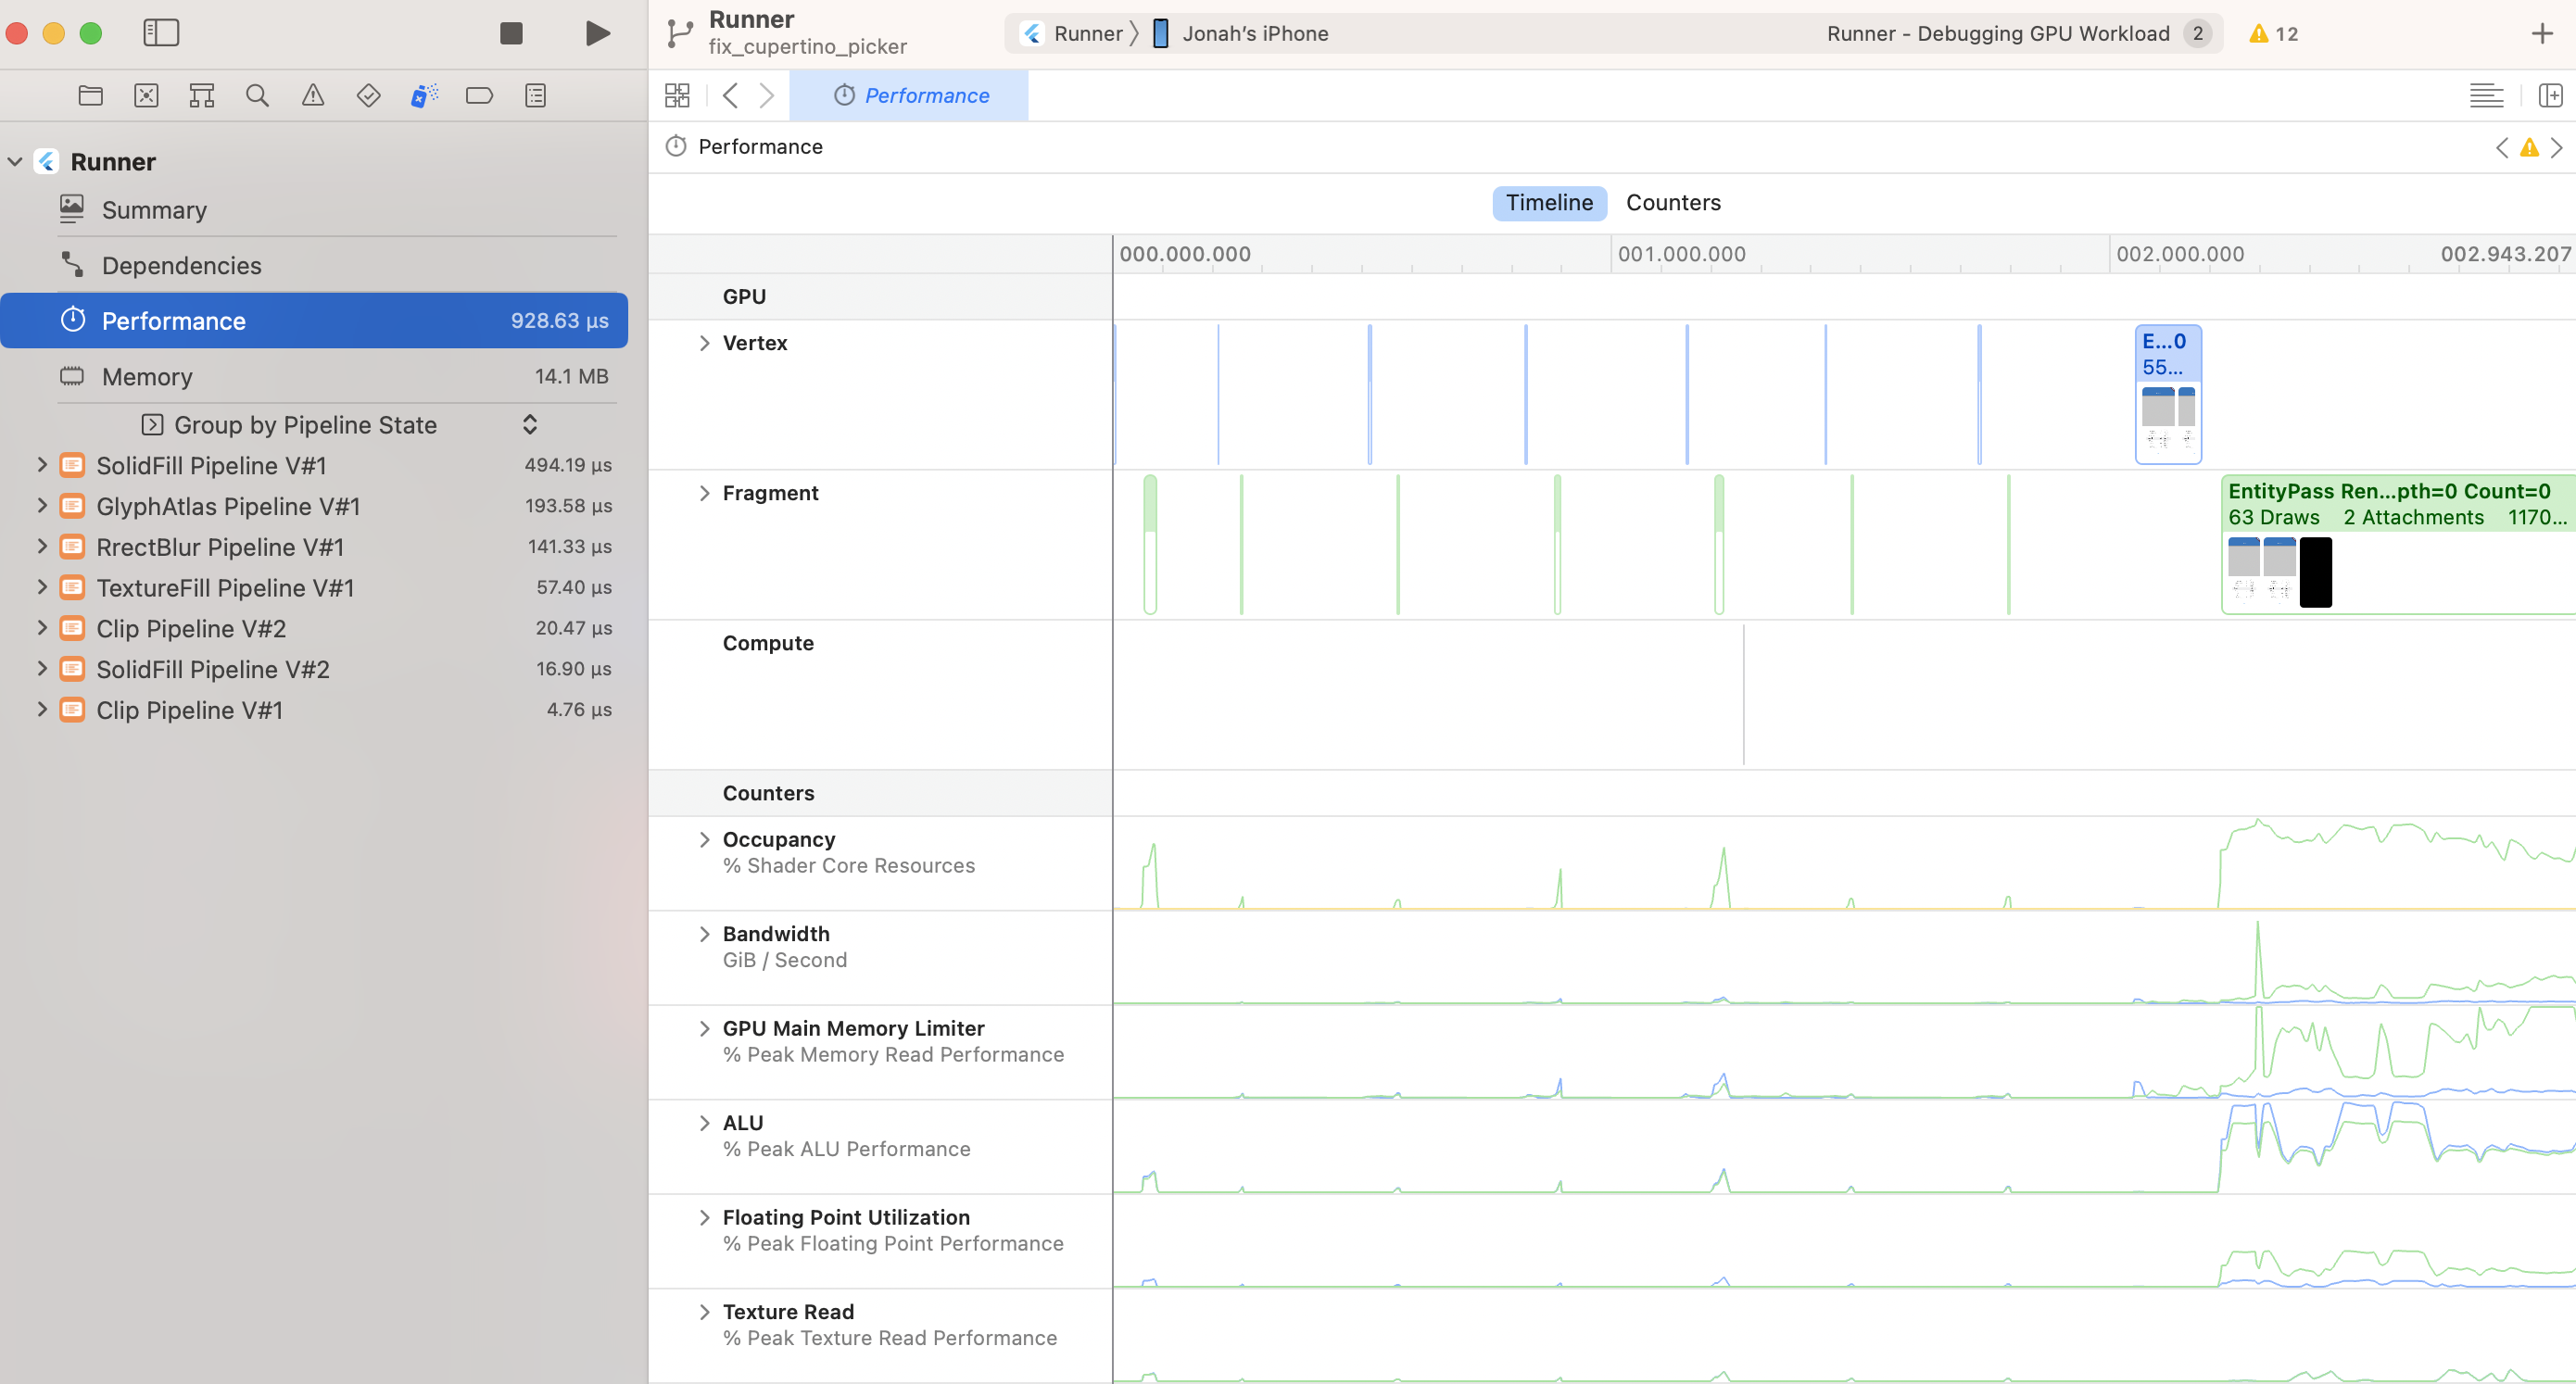This screenshot has height=1384, width=2576.
Task: Toggle the inspectors panel at far right
Action: pos(2549,96)
